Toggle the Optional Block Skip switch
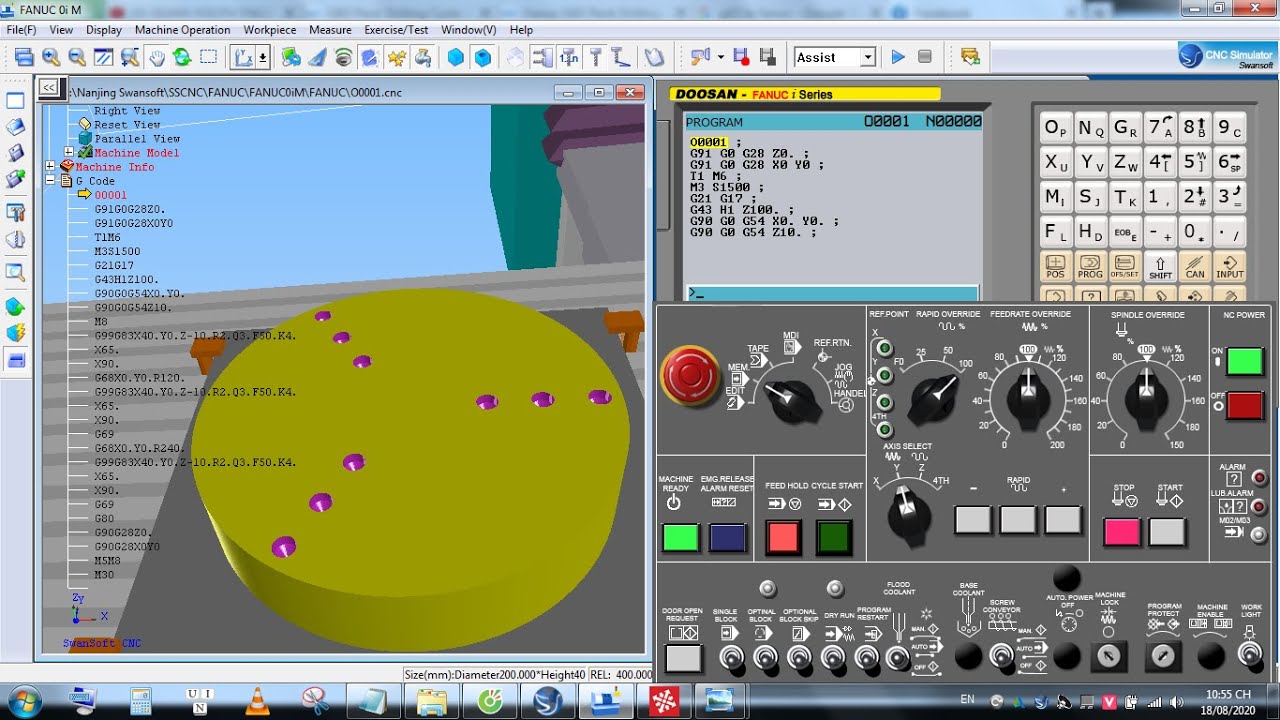The width and height of the screenshot is (1280, 720). click(x=799, y=657)
